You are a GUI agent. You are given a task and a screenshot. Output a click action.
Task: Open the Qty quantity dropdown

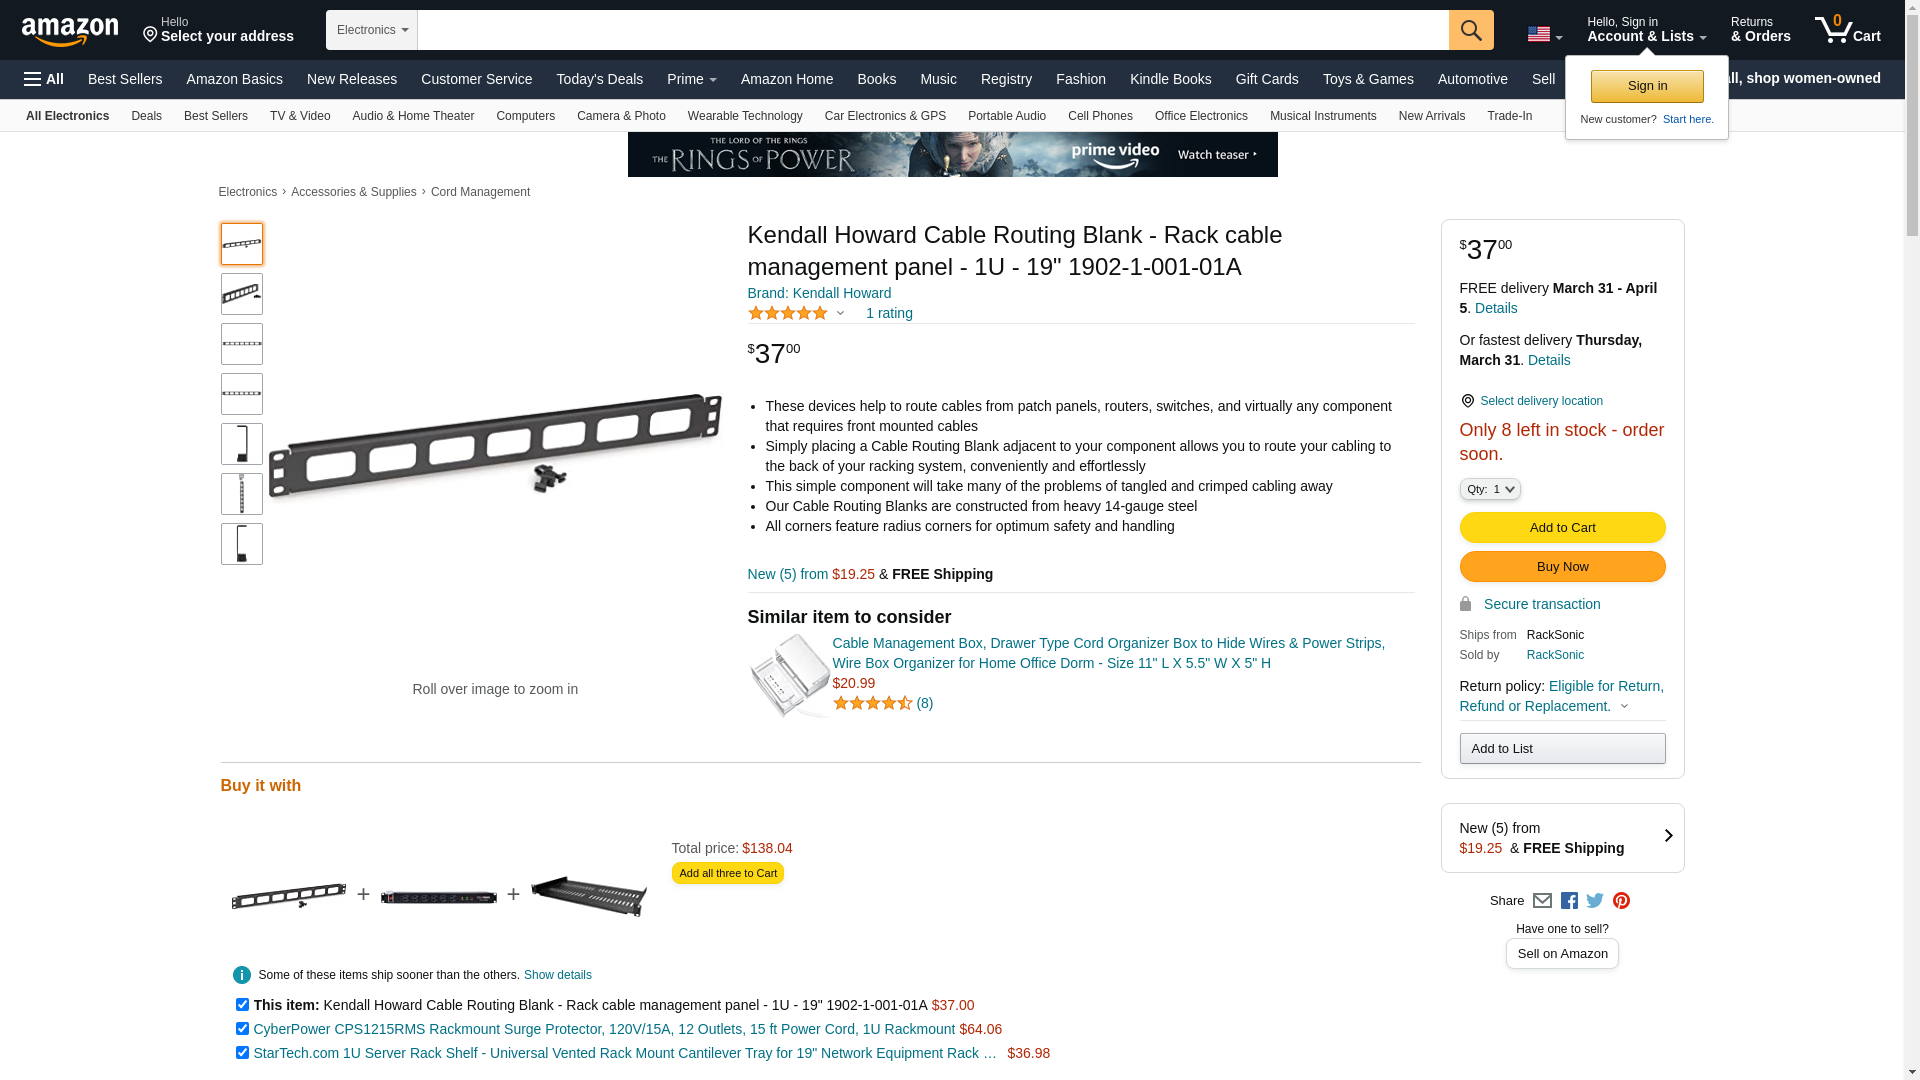click(1490, 489)
